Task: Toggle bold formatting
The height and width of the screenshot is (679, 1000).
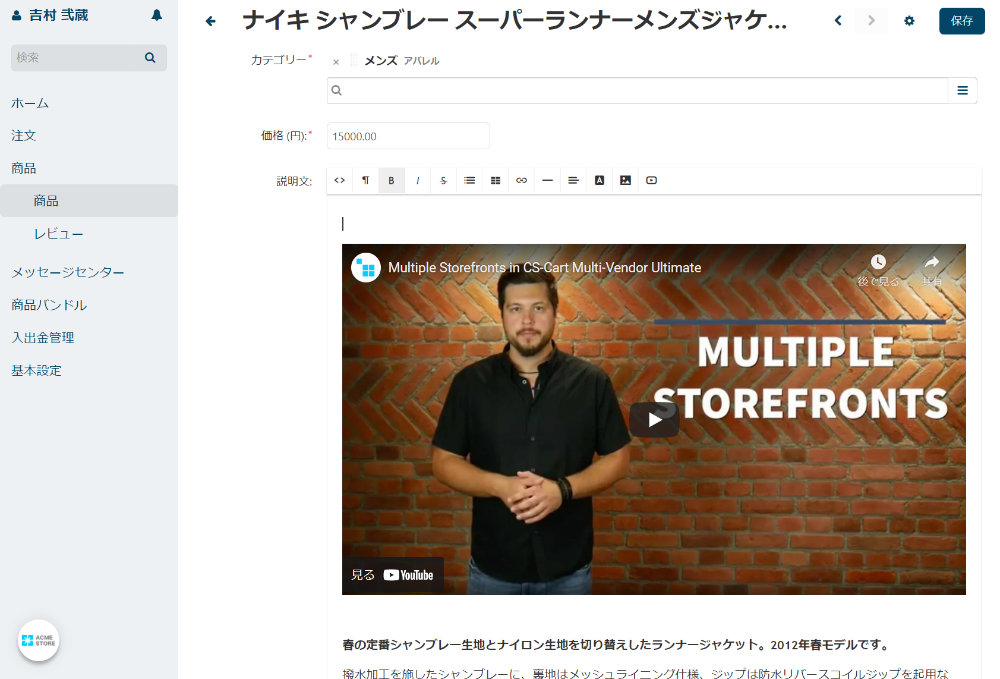Action: pos(392,180)
